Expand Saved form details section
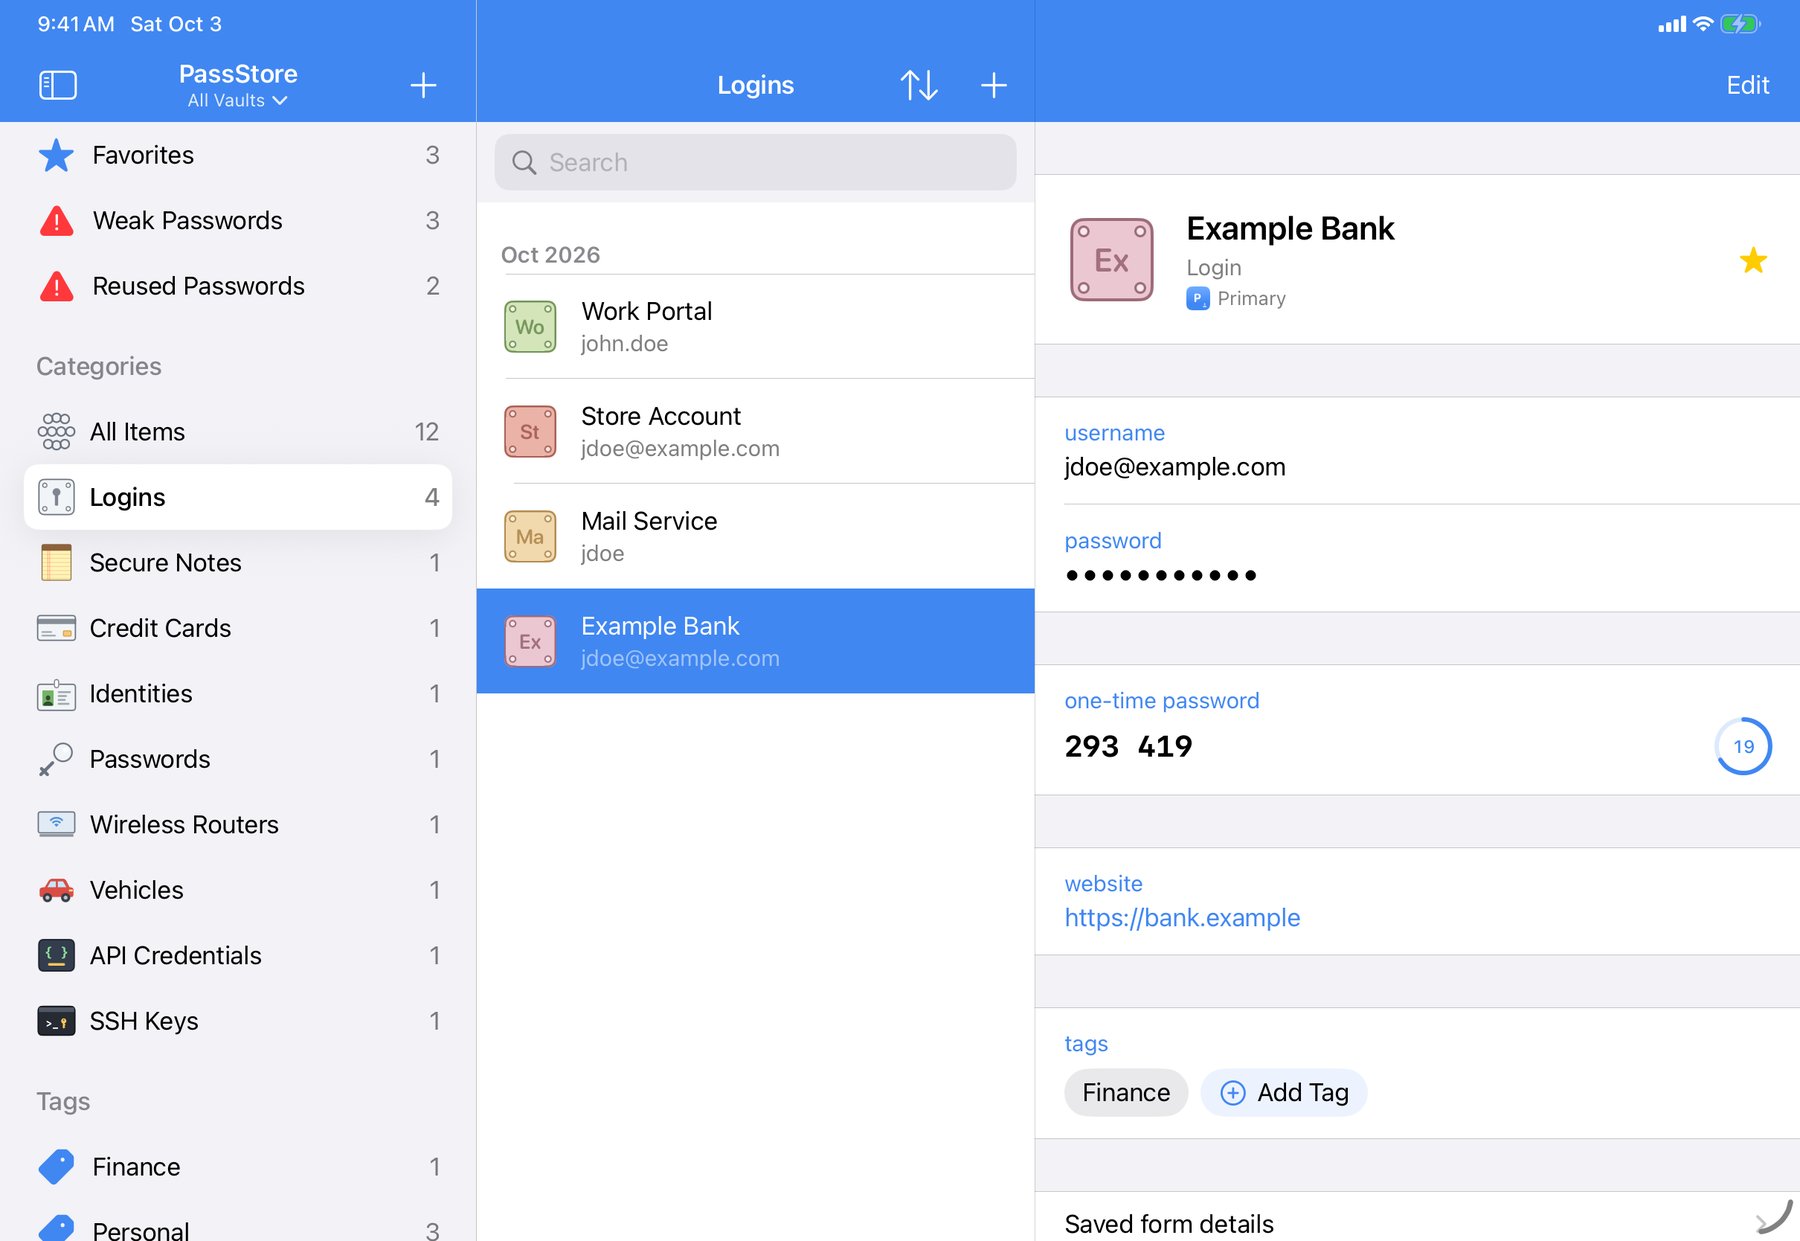The image size is (1800, 1241). (x=1417, y=1218)
